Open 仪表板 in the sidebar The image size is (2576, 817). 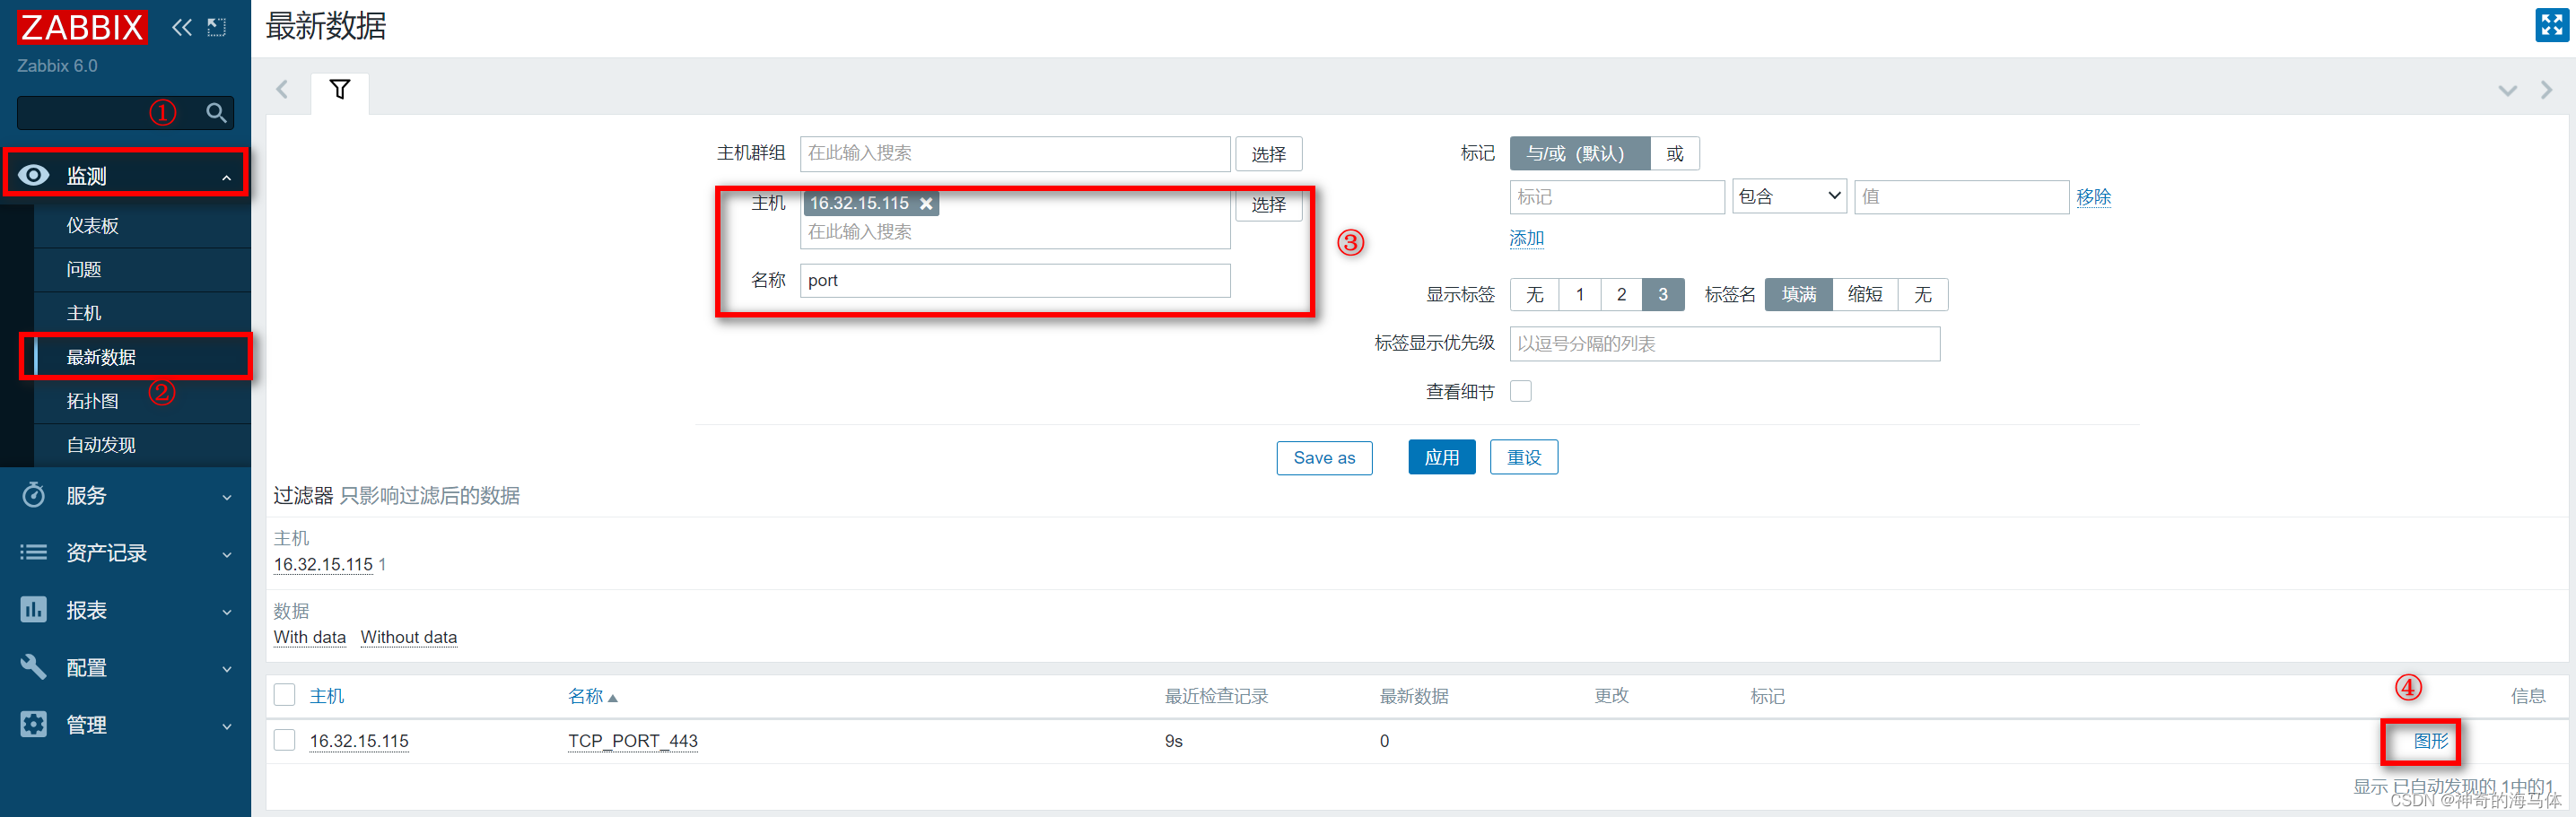pos(93,226)
